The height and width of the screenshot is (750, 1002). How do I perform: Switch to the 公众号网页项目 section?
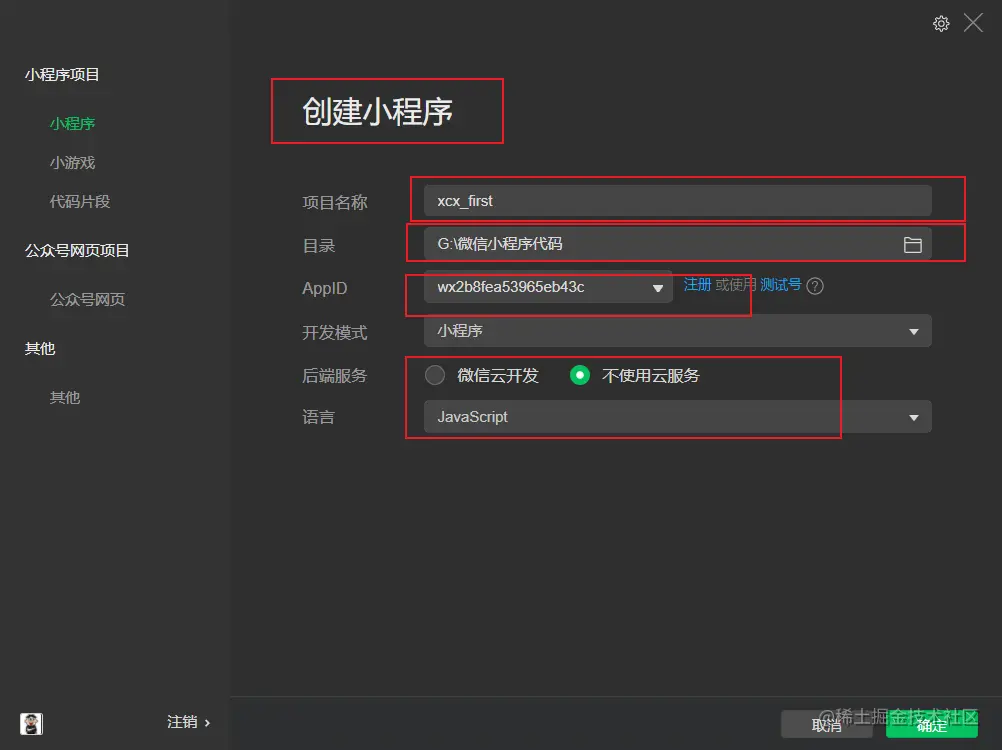(x=79, y=250)
